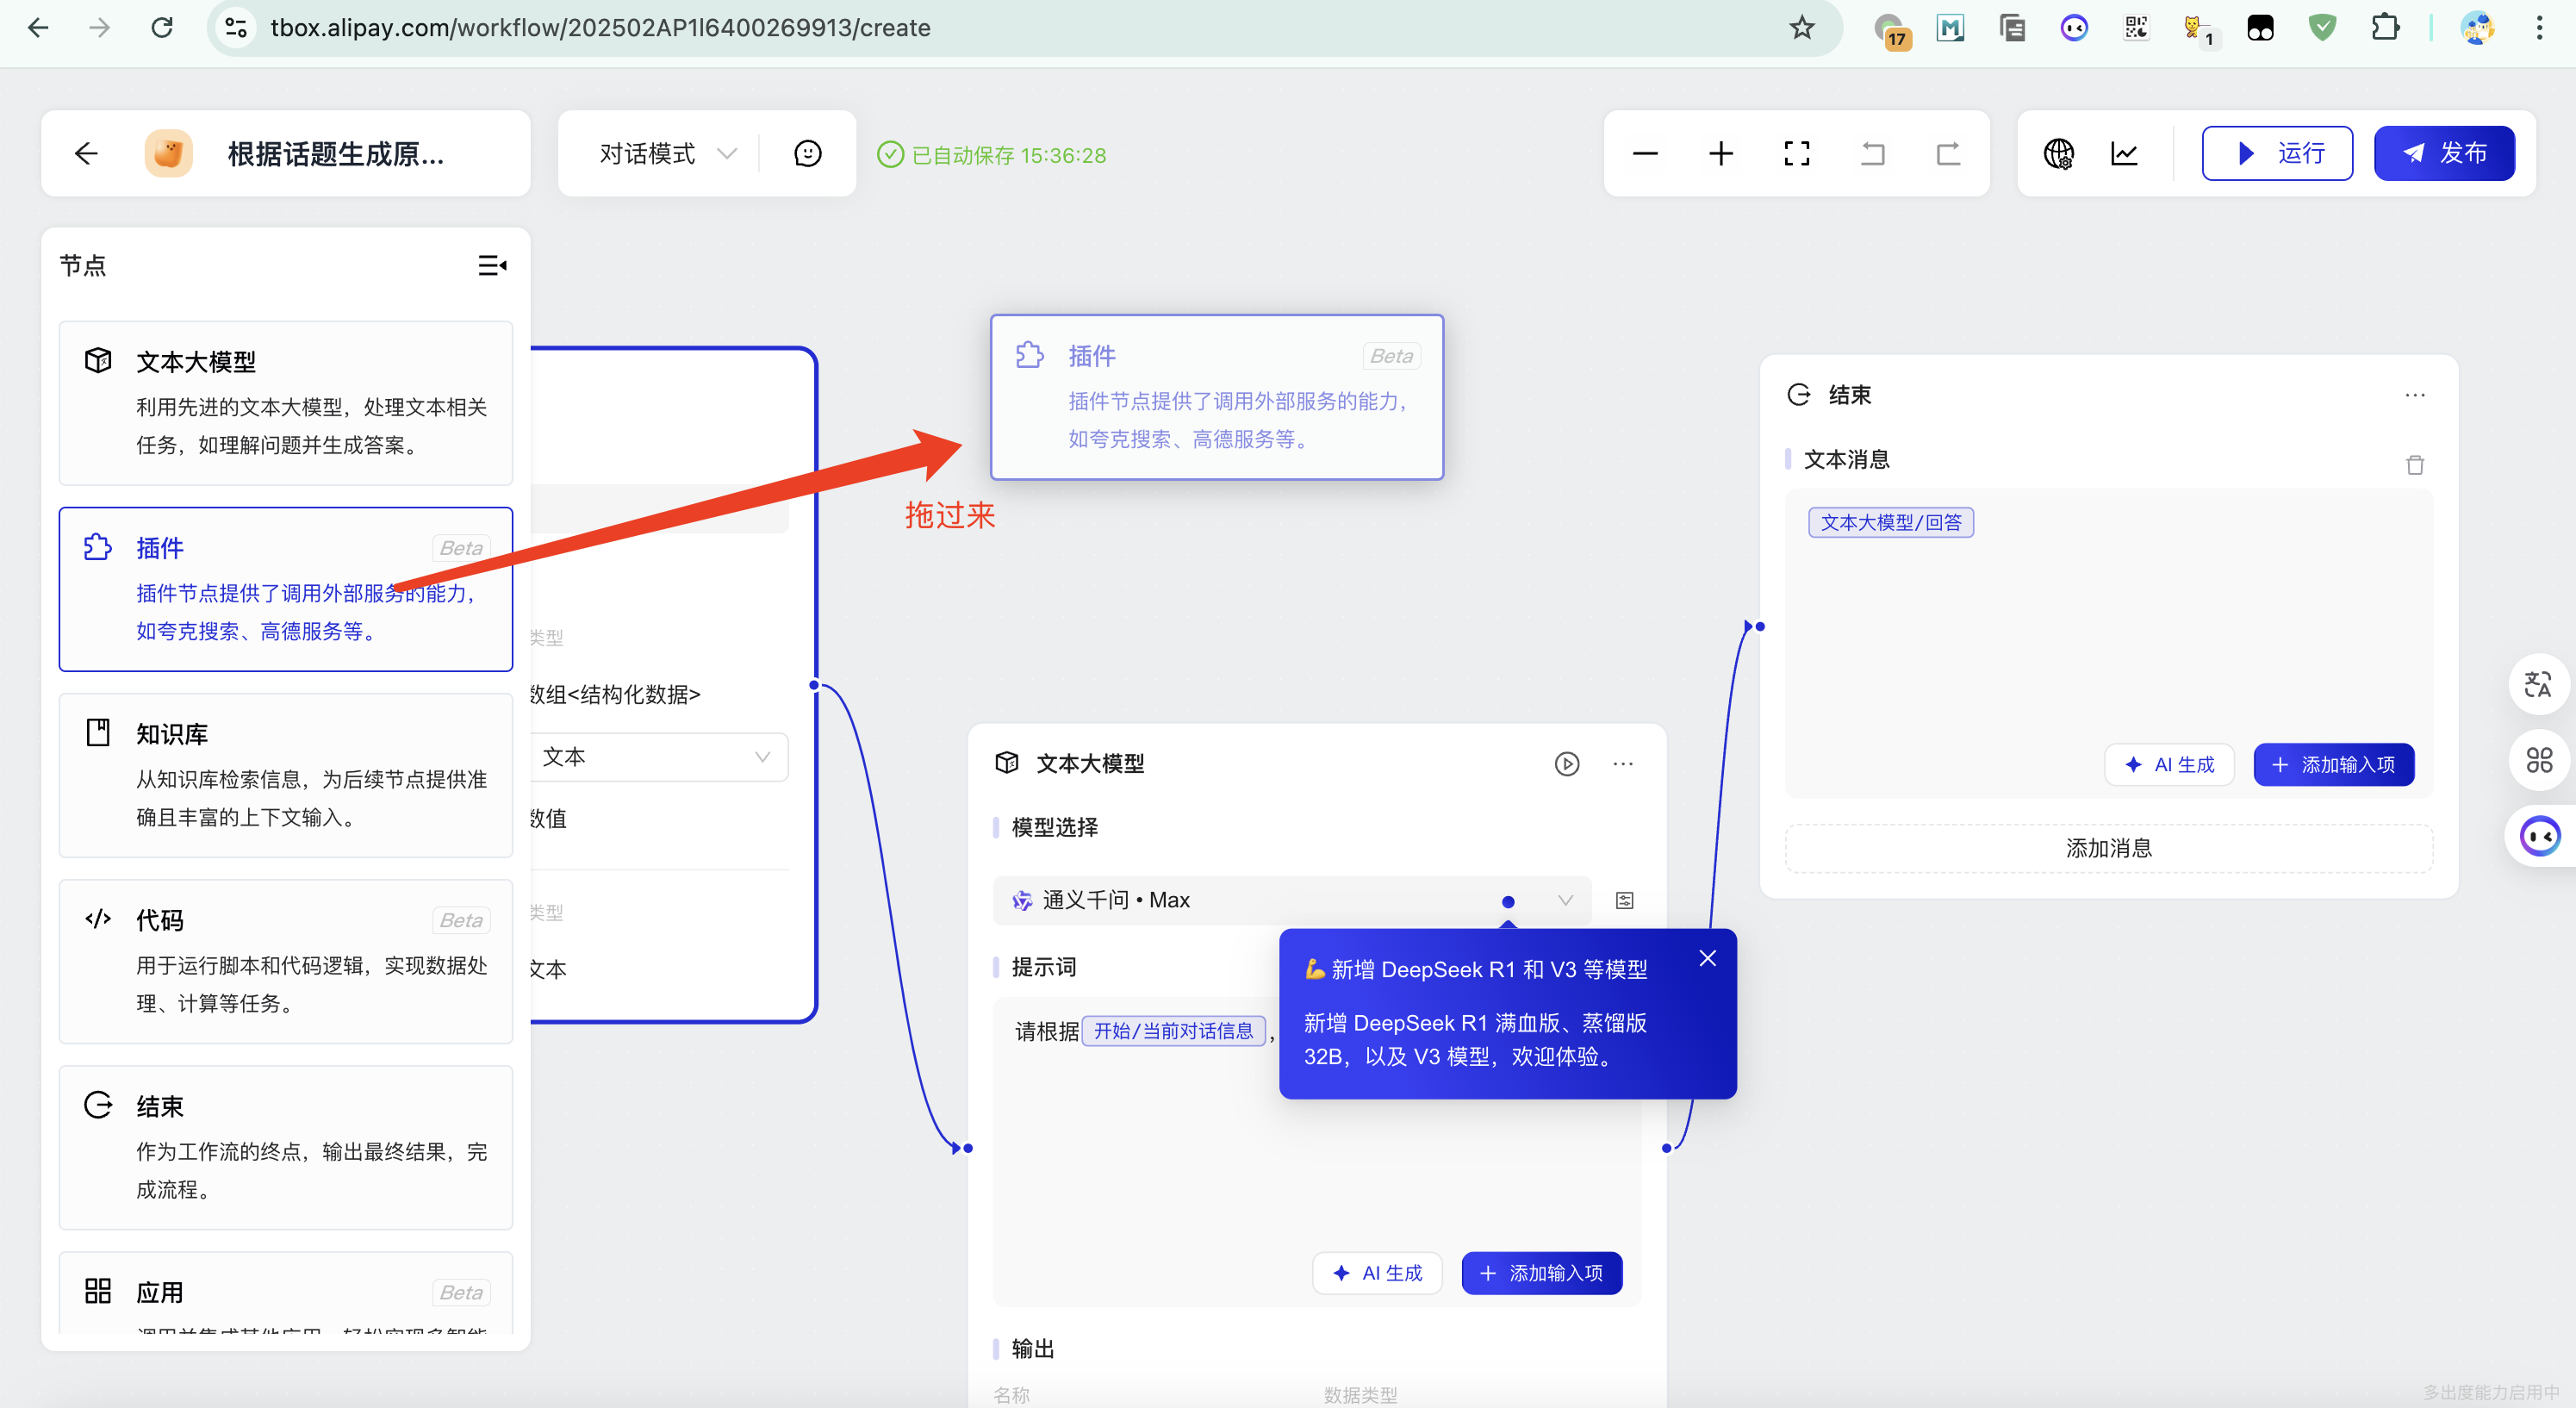Click the 添加消息 area in the 结束 node

(x=2108, y=848)
